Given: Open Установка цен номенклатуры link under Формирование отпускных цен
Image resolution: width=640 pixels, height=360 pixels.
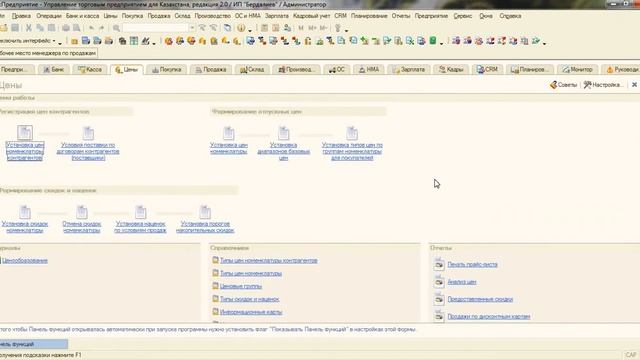Looking at the screenshot, I should 229,148.
